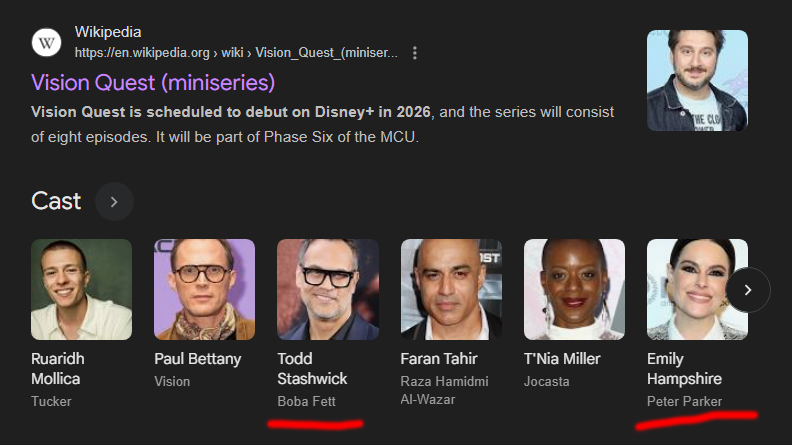The width and height of the screenshot is (792, 445).
Task: Open the Todd Stashwick name link
Action: [x=312, y=369]
